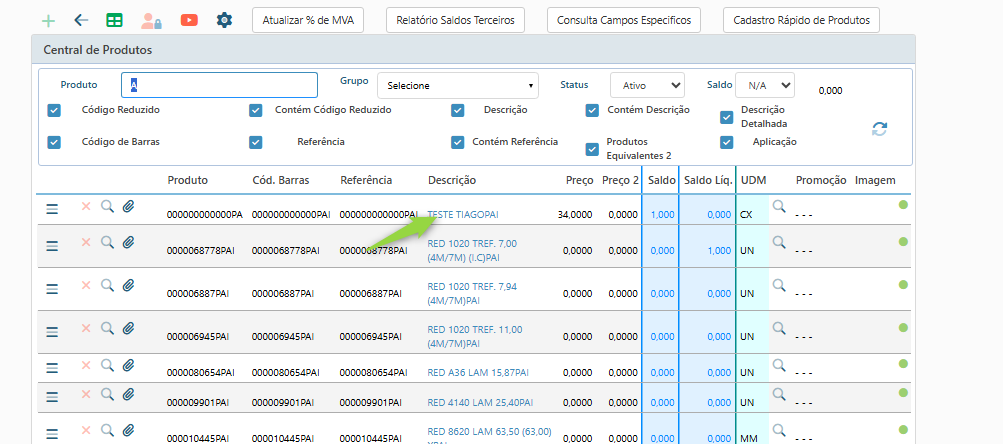Uncheck the Código Reduzido checkbox

pos(55,110)
